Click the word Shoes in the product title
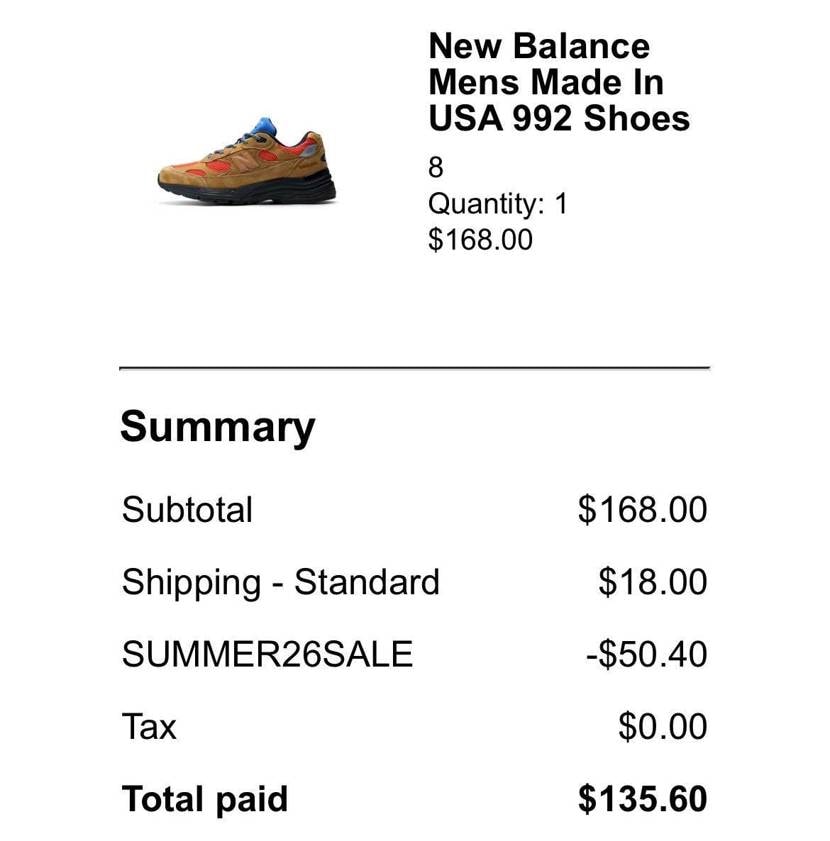The height and width of the screenshot is (841, 830). pyautogui.click(x=637, y=118)
